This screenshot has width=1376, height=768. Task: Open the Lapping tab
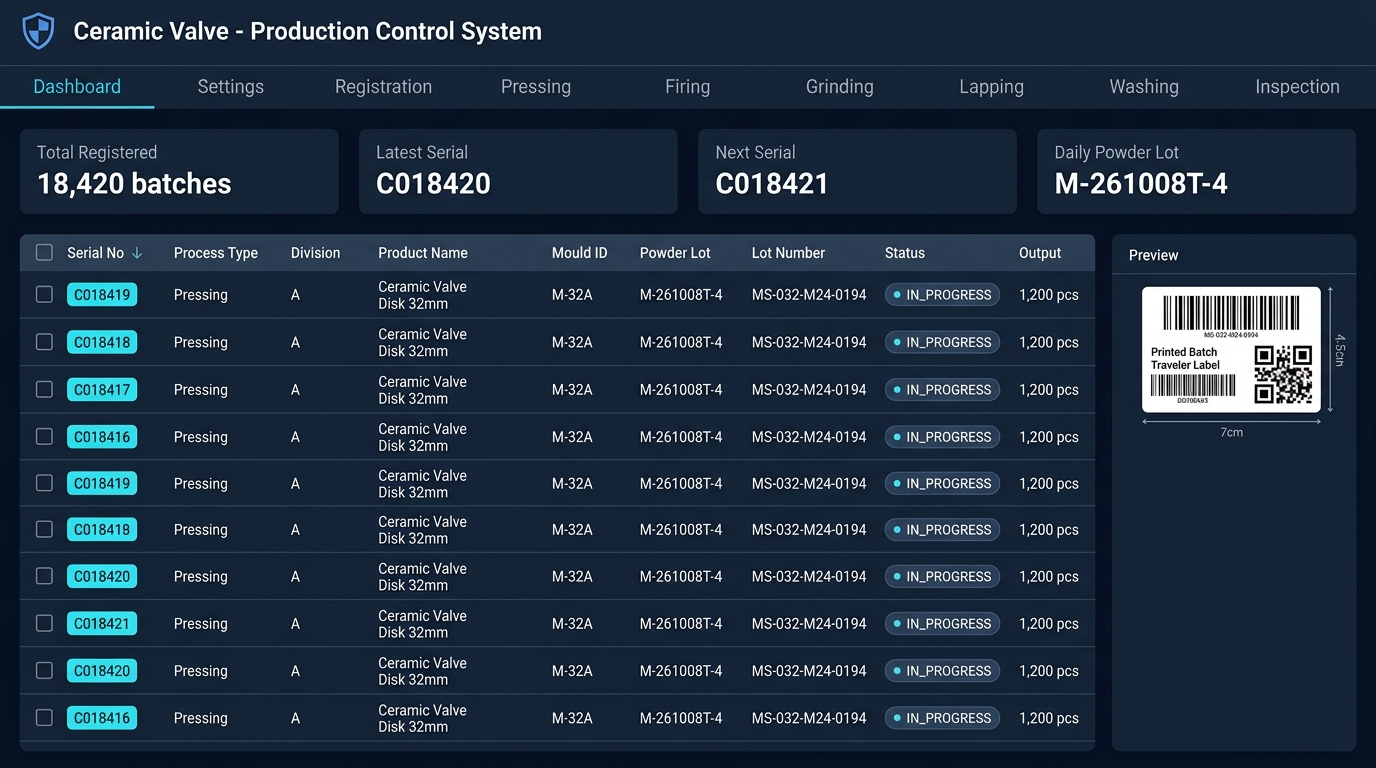pyautogui.click(x=991, y=87)
